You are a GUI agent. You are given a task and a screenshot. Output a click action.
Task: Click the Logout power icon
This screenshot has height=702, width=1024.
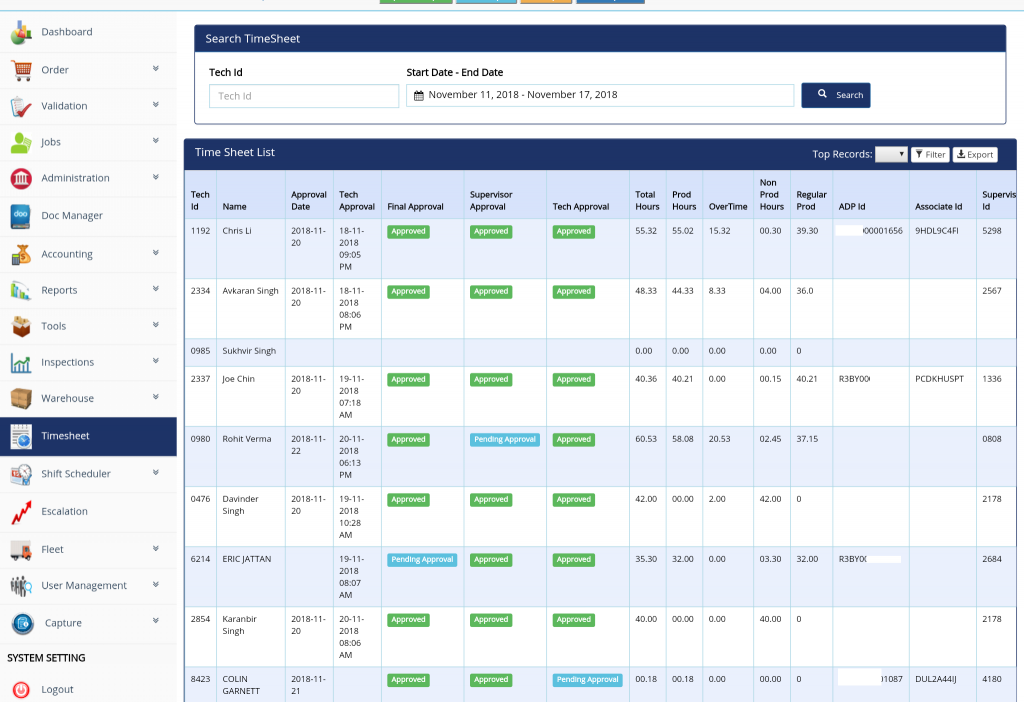click(x=20, y=688)
